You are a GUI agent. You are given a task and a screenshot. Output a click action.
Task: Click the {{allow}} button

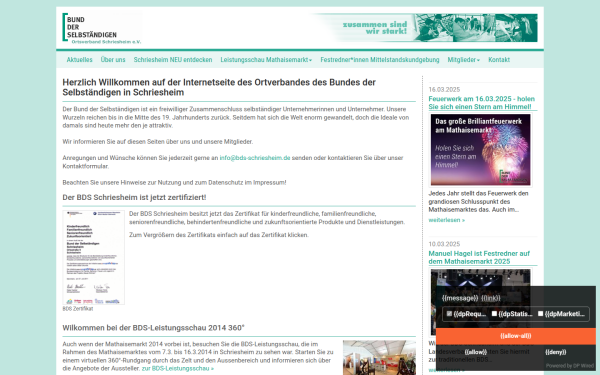476,352
